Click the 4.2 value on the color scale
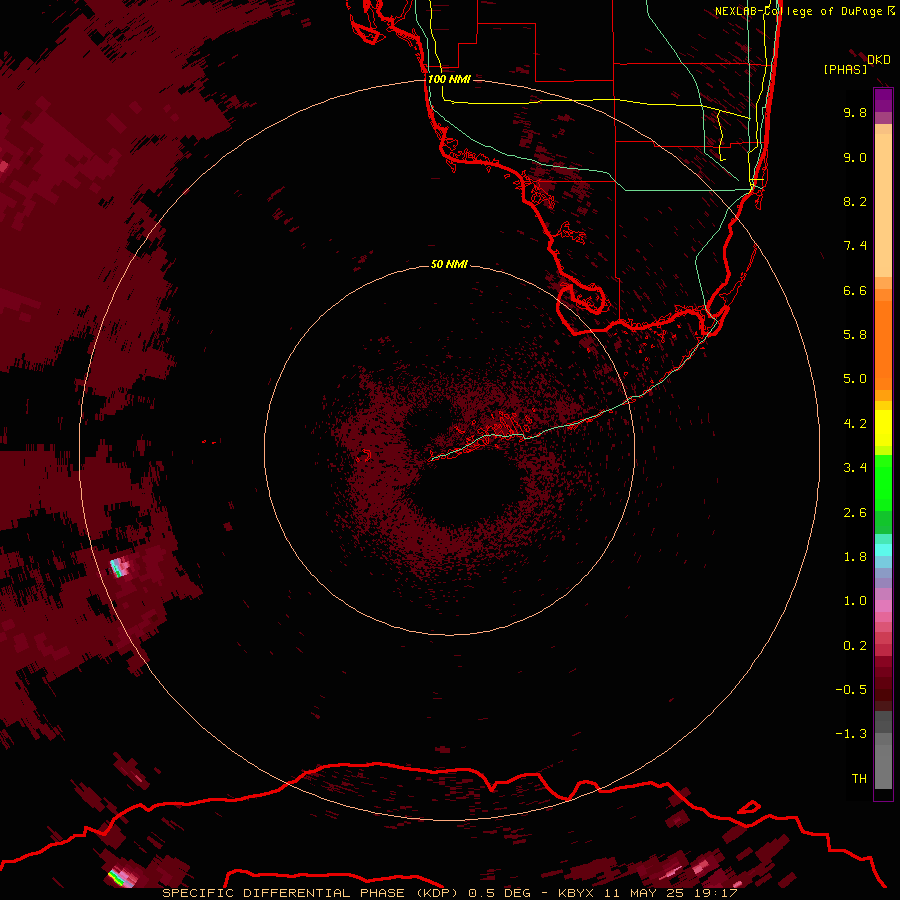 [x=855, y=424]
